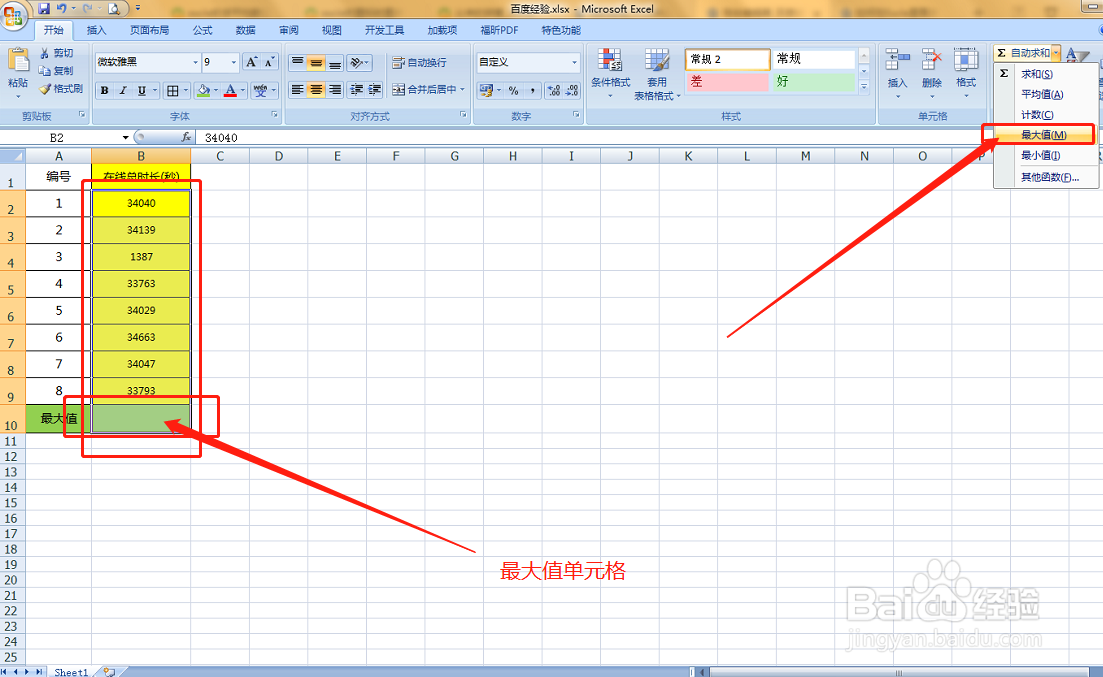
Task: Click the Copy (复制) button
Action: [56, 70]
